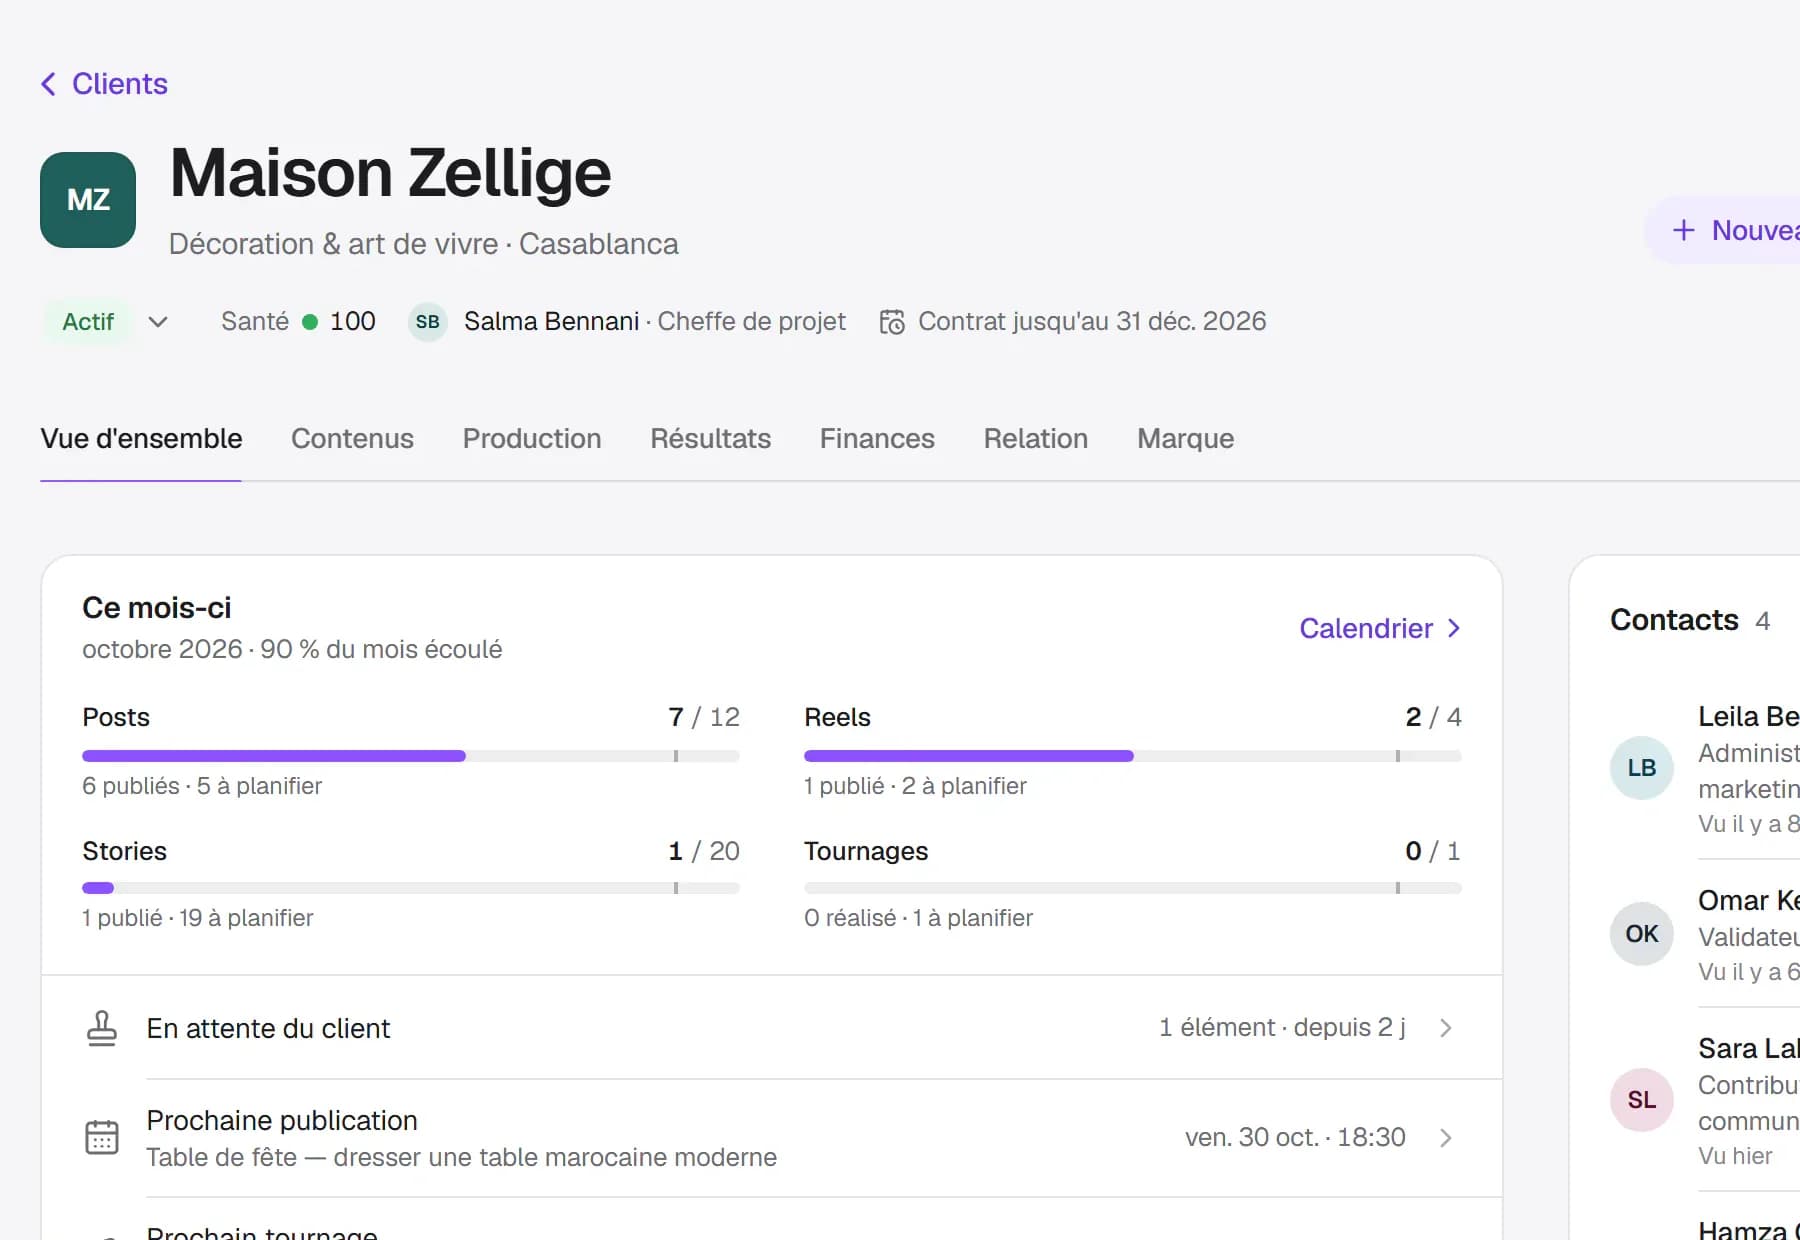Open the Résultats tab

tap(710, 439)
